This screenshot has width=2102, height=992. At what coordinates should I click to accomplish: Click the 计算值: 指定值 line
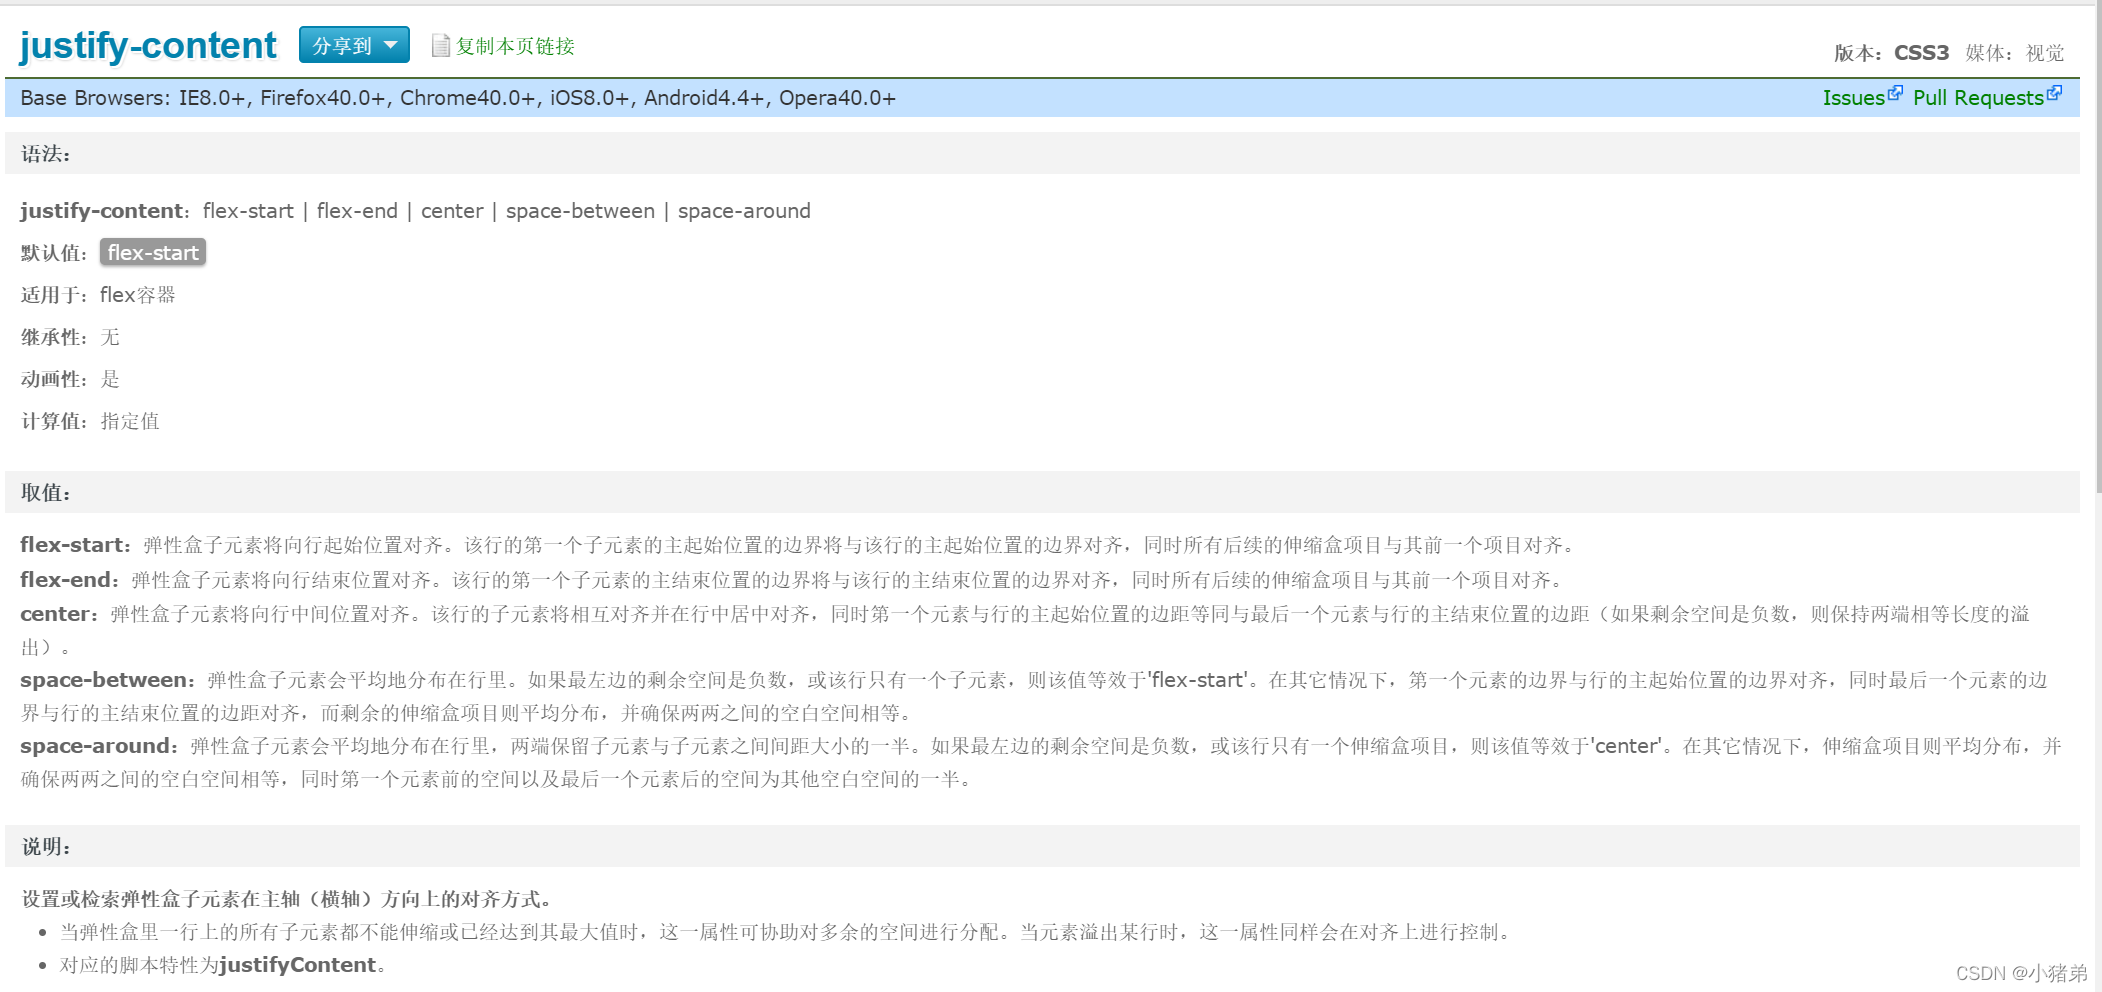pos(90,421)
